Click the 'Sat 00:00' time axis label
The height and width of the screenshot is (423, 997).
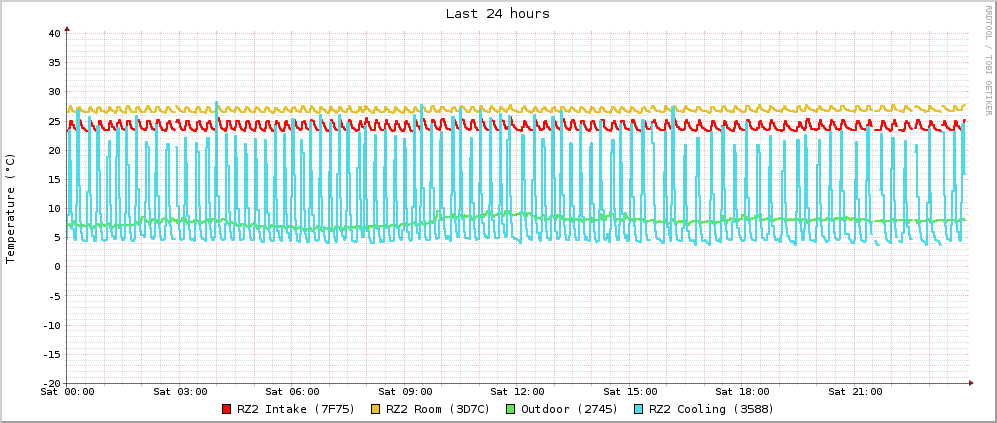(66, 391)
